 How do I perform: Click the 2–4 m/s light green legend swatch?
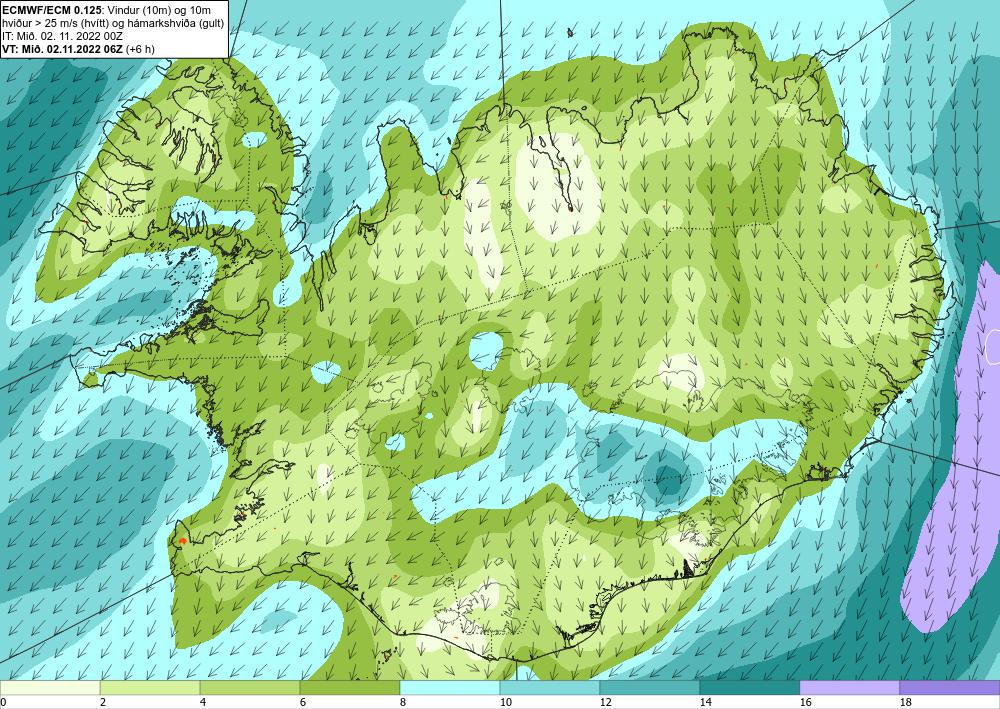150,687
